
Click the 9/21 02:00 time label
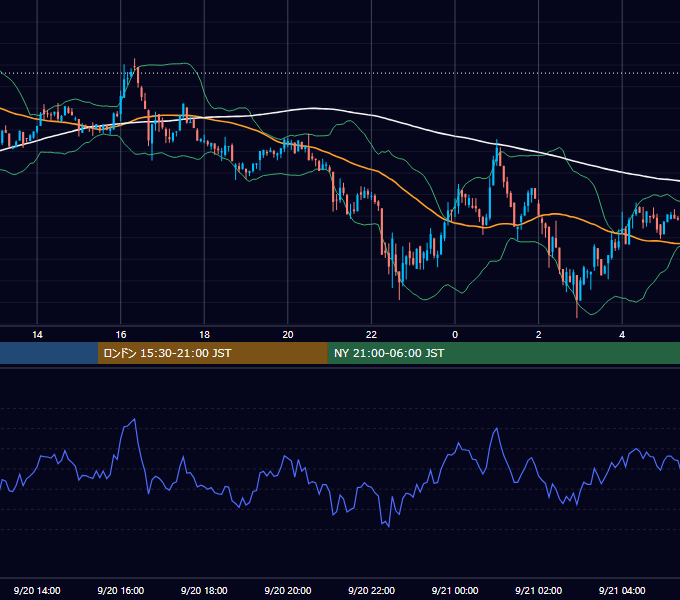click(538, 590)
